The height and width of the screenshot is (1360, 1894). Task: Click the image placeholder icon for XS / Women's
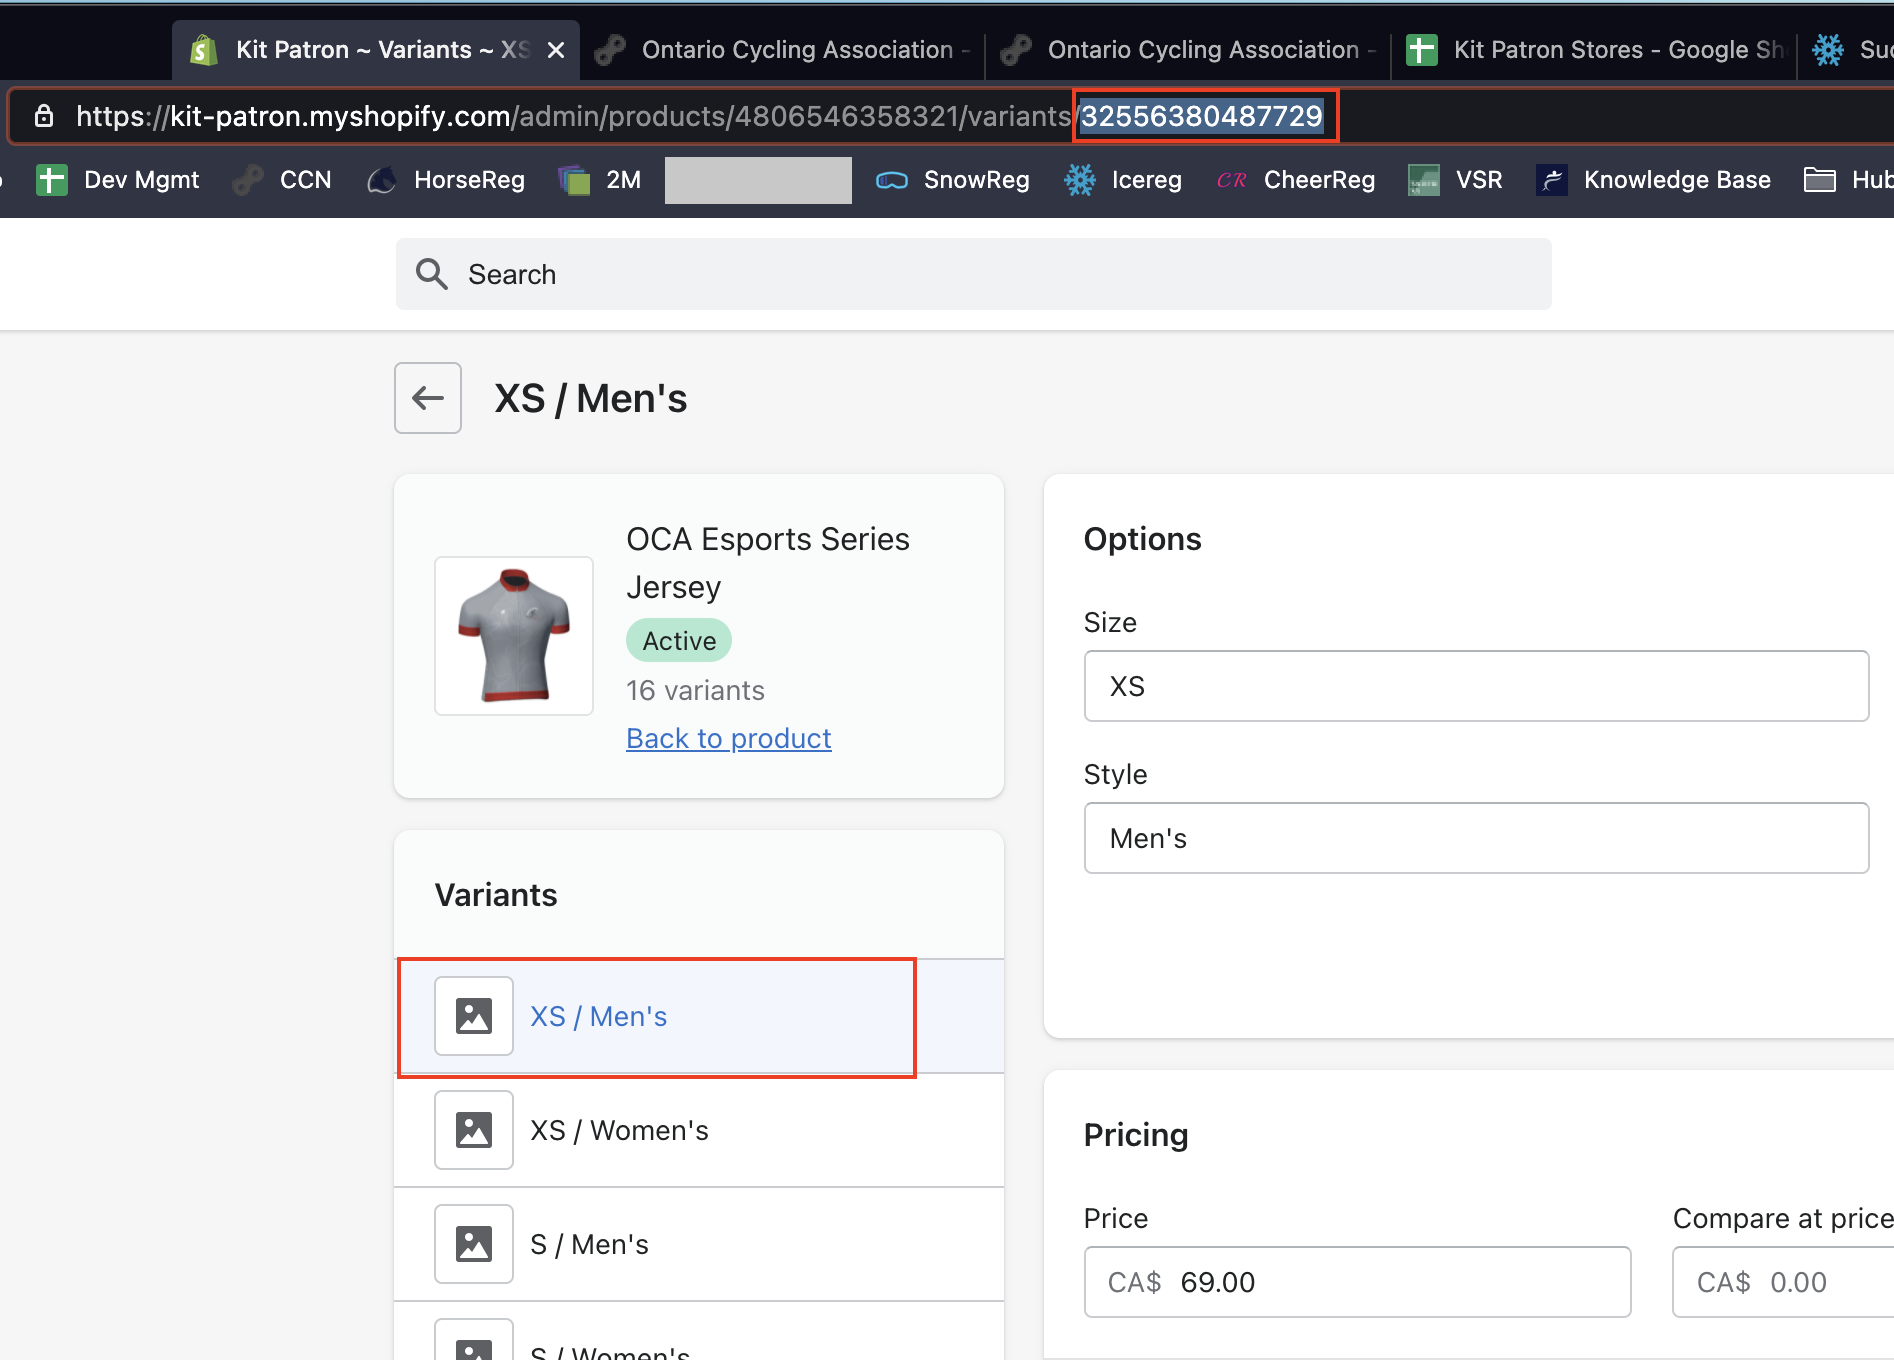point(474,1130)
